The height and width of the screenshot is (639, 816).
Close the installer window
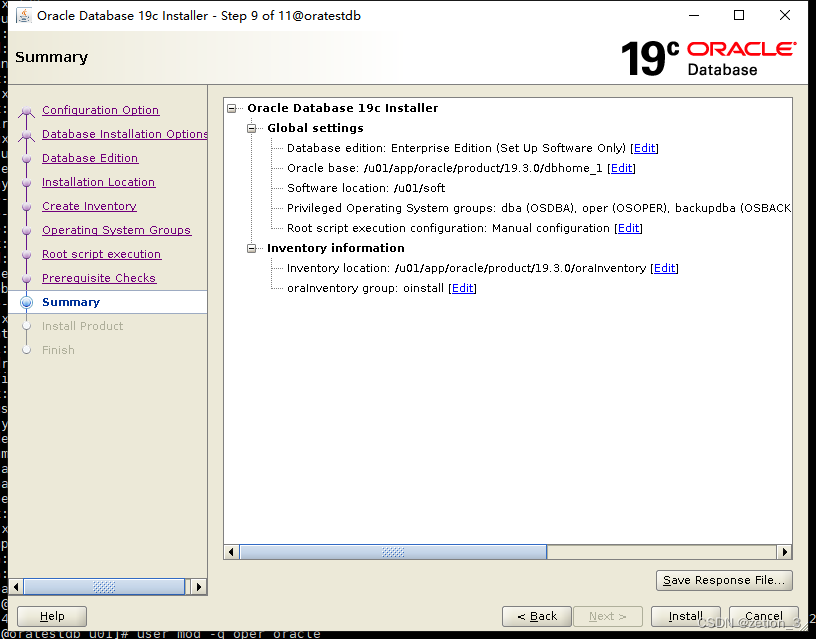click(785, 15)
